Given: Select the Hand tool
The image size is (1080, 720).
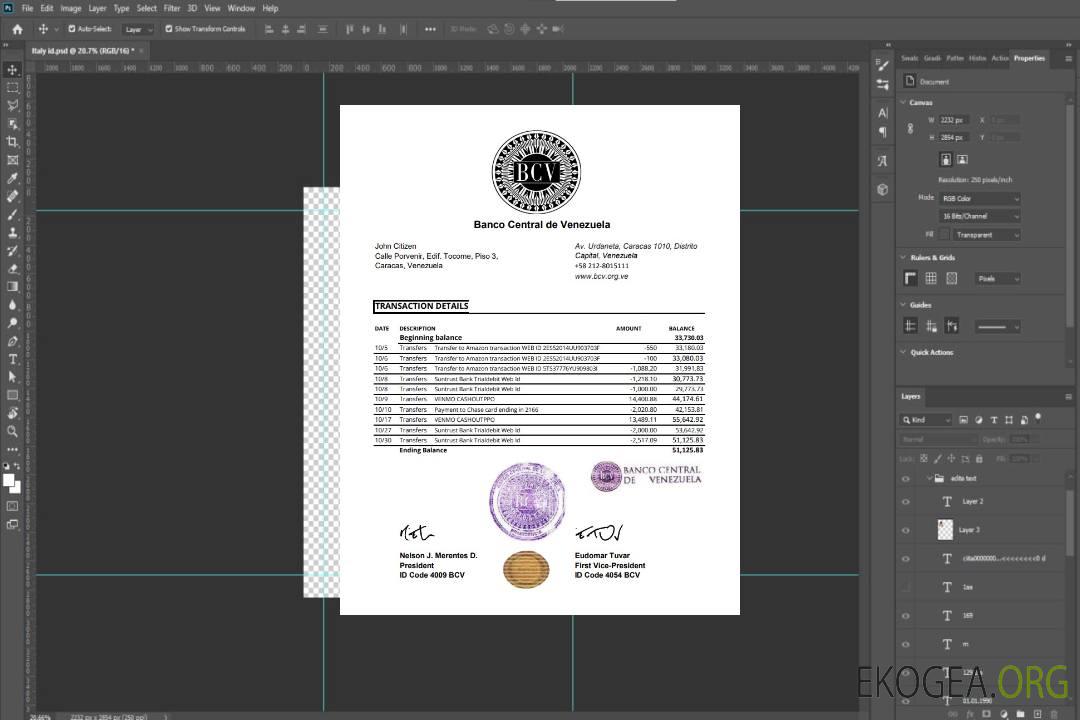Looking at the screenshot, I should [12, 413].
